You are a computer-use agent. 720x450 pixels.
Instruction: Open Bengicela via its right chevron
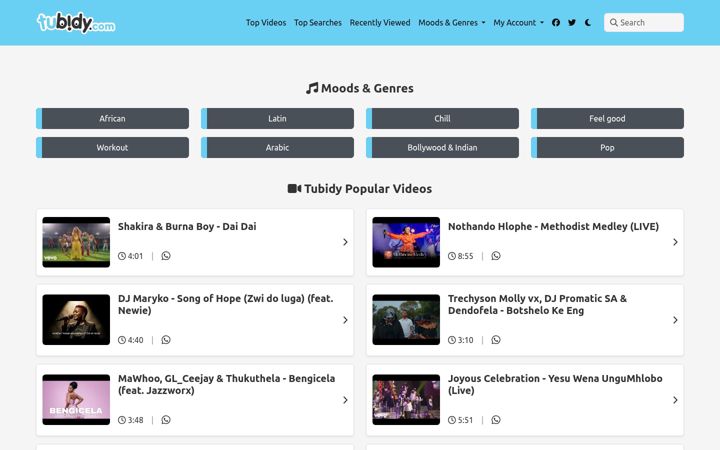(345, 400)
